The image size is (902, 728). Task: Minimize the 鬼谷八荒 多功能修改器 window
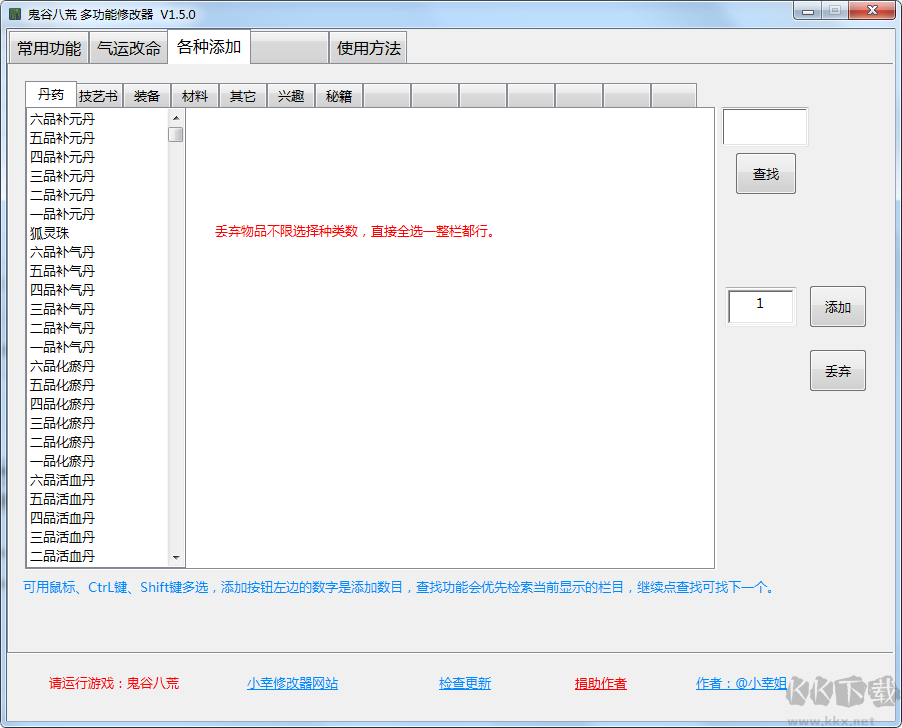pyautogui.click(x=808, y=11)
